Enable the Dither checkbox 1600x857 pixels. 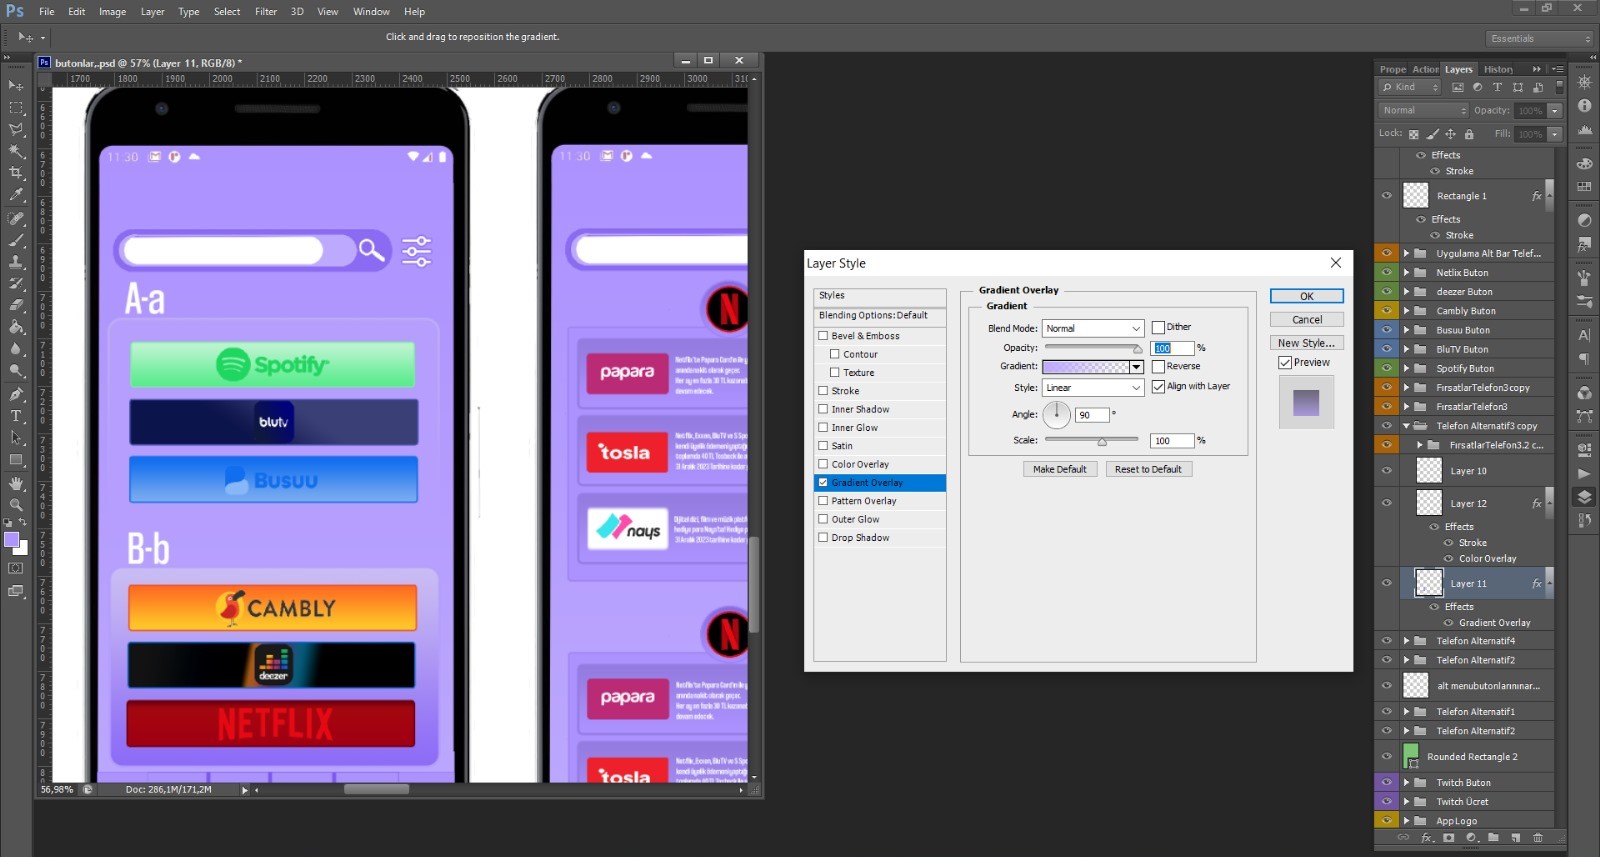coord(1158,327)
